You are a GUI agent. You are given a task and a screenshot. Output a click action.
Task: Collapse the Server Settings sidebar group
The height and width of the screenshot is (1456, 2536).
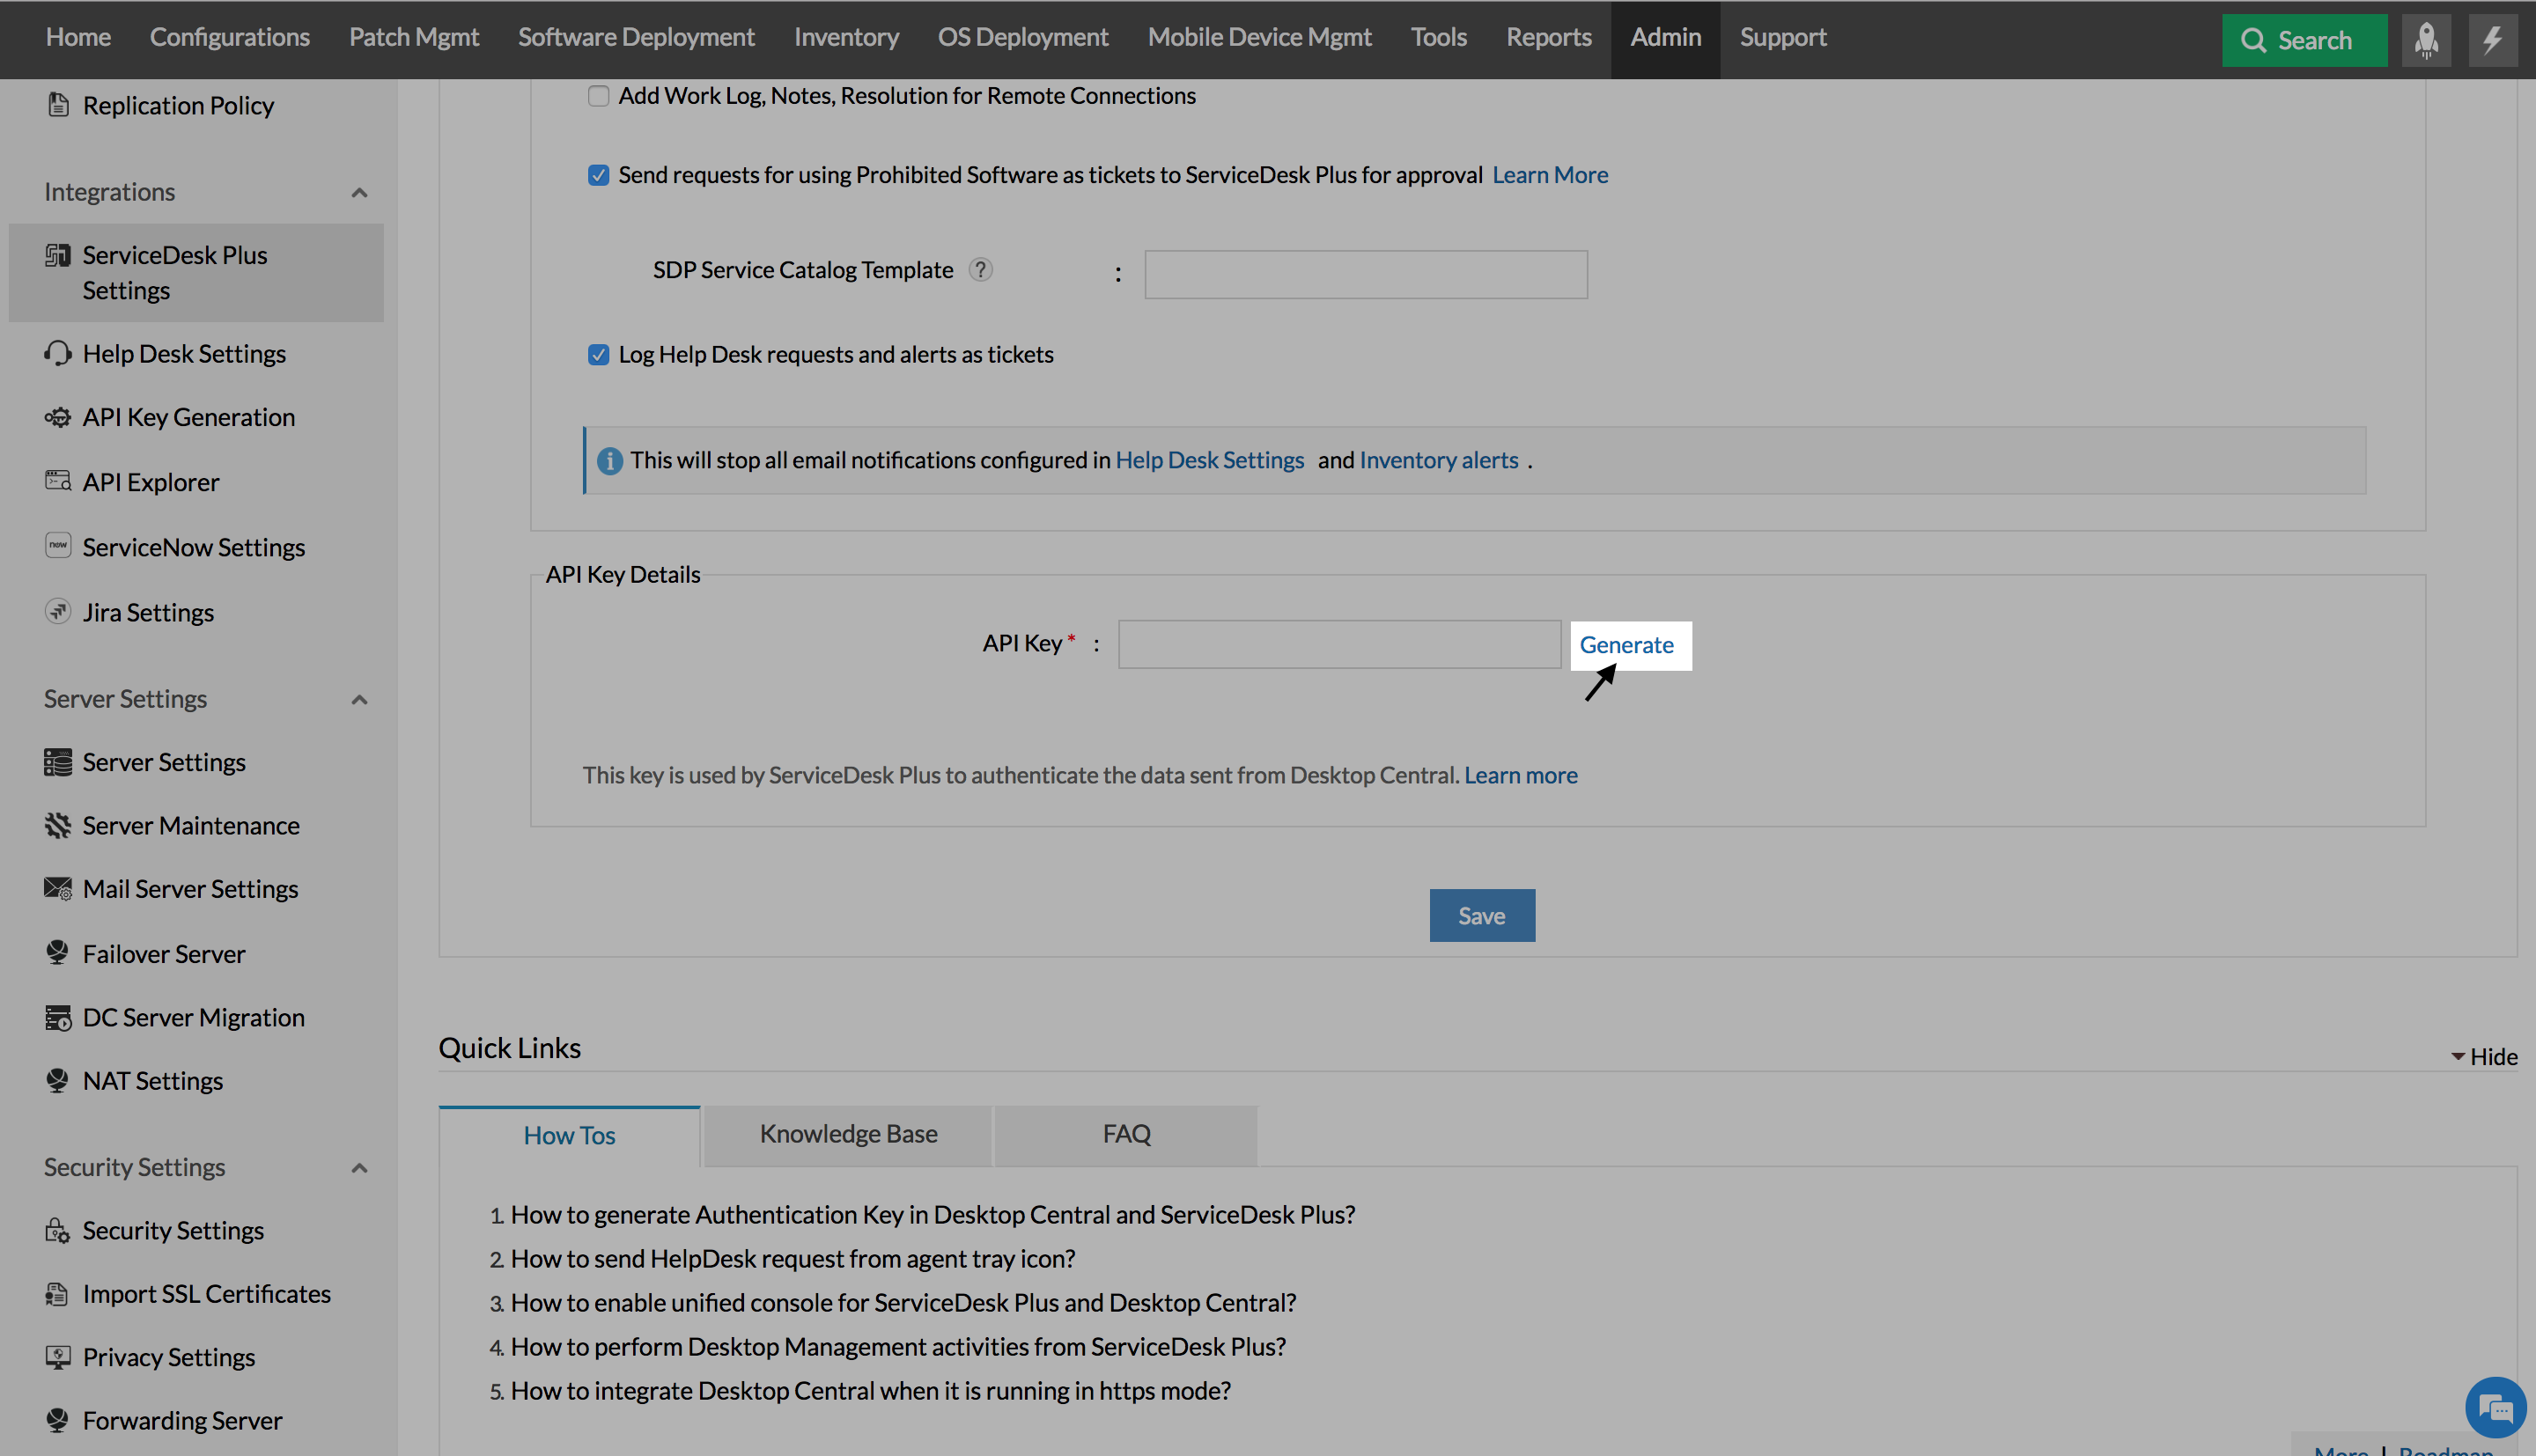pos(359,700)
